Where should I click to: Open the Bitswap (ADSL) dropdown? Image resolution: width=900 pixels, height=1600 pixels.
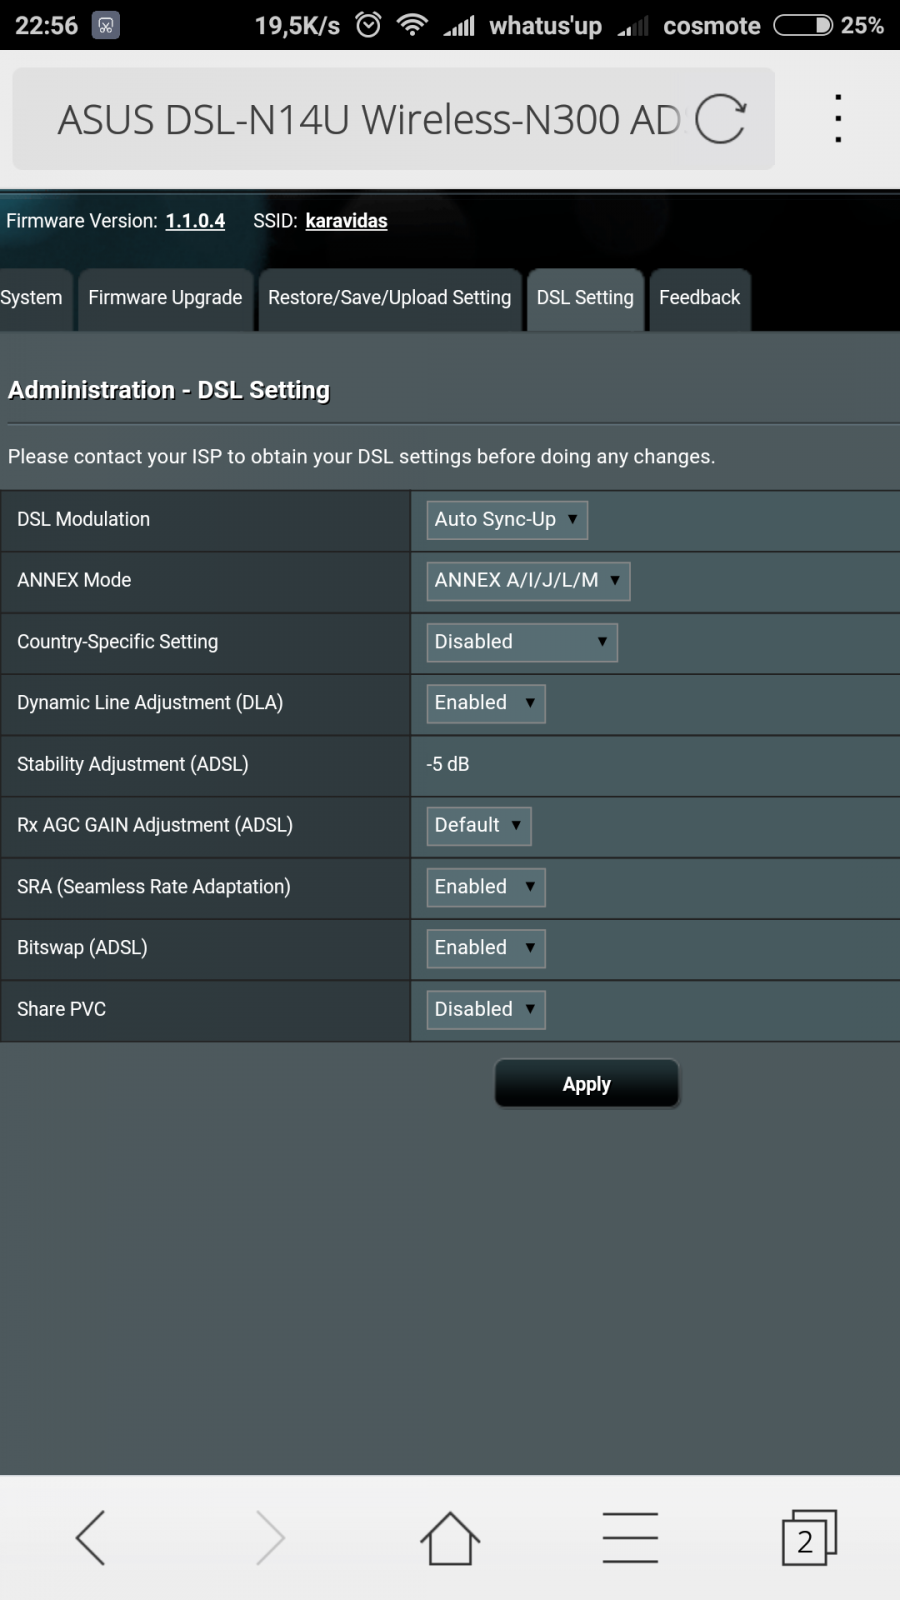(x=486, y=948)
